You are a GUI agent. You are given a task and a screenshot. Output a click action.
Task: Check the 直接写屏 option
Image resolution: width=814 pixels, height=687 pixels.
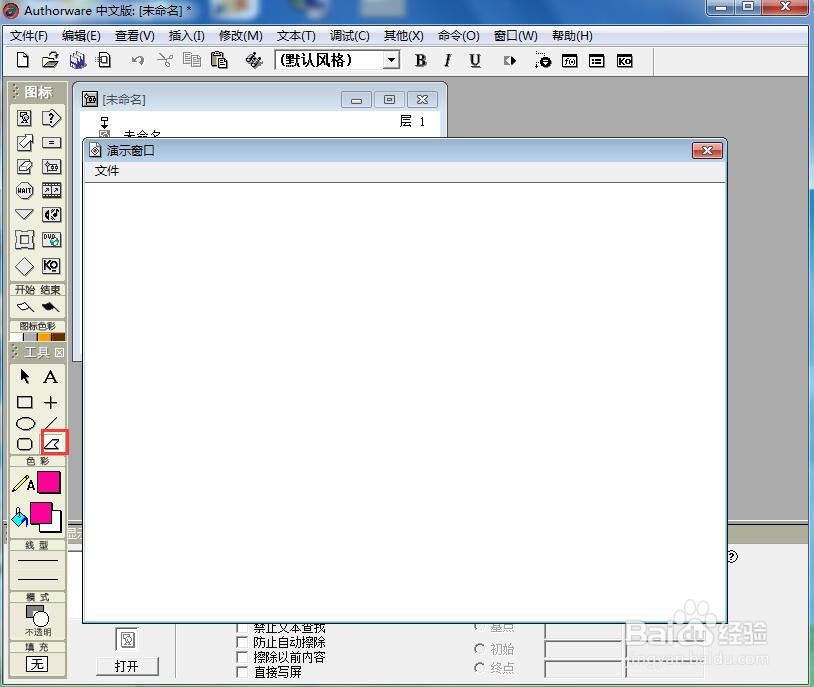pyautogui.click(x=240, y=672)
